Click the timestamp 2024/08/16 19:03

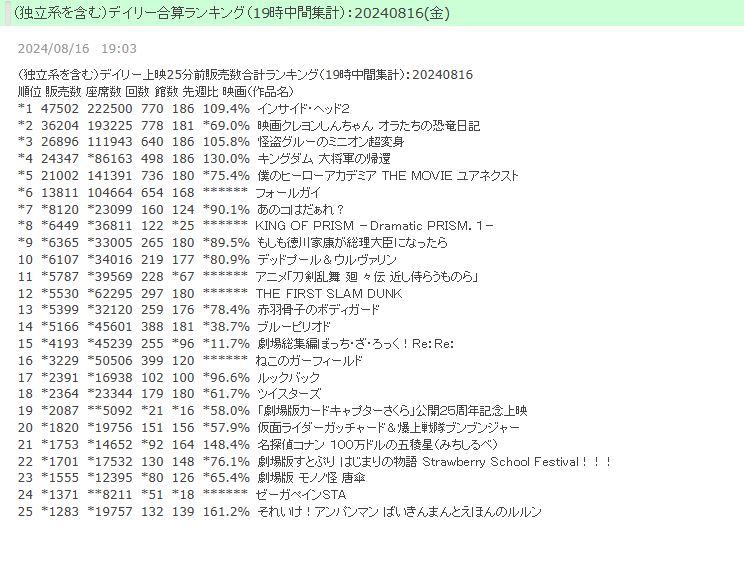click(x=77, y=48)
